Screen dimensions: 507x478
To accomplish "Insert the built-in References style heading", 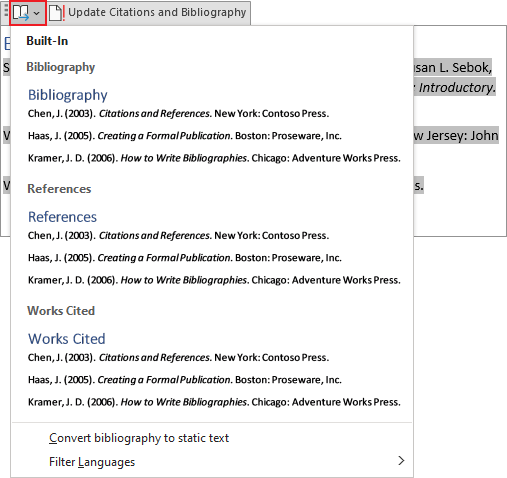I will point(62,217).
